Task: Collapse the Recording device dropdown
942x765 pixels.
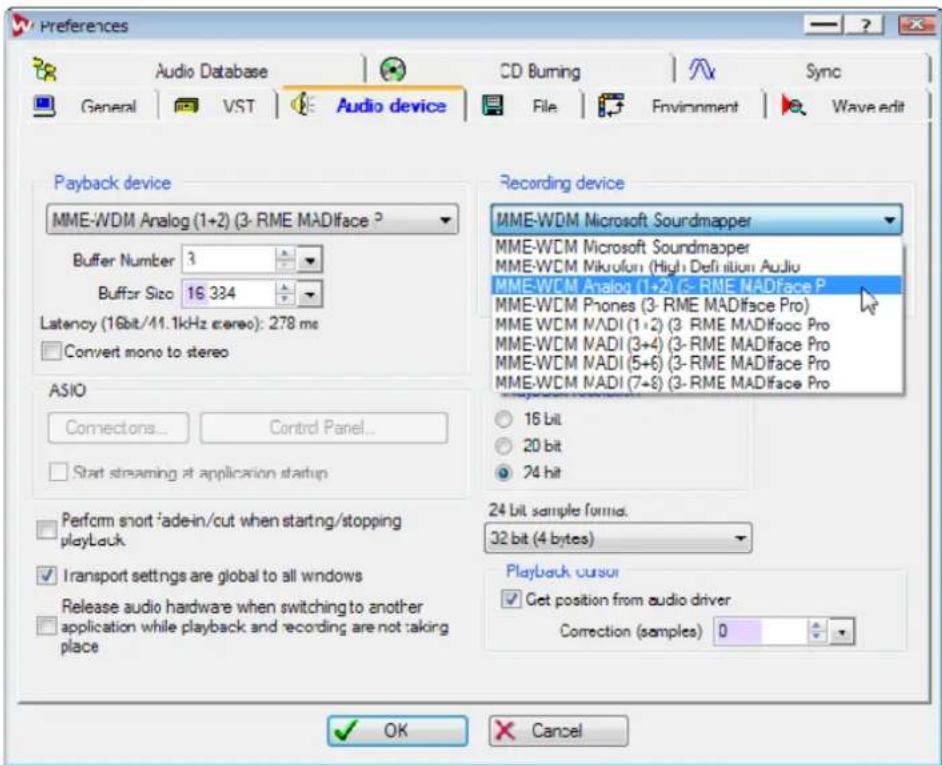Action: tap(696, 220)
